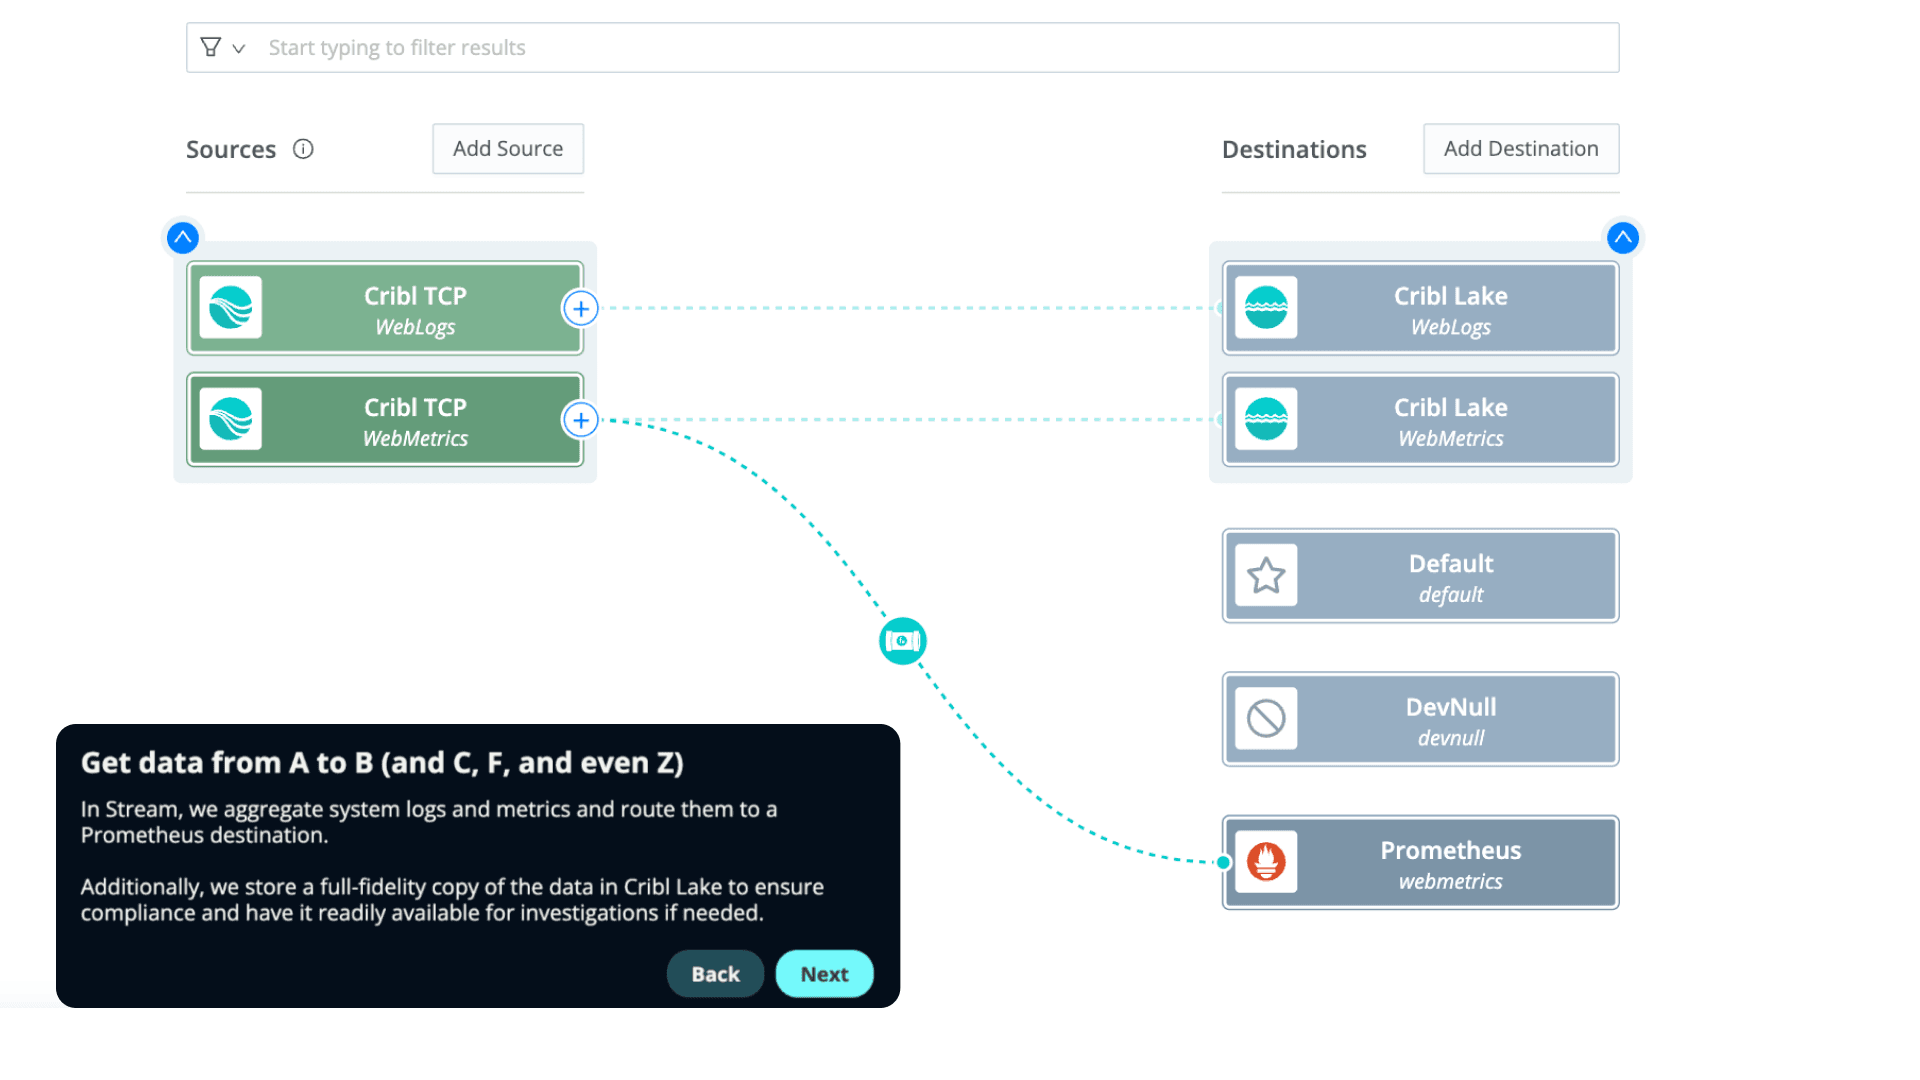Image resolution: width=1920 pixels, height=1080 pixels.
Task: Collapse the Destinations panel chevron
Action: pyautogui.click(x=1623, y=236)
